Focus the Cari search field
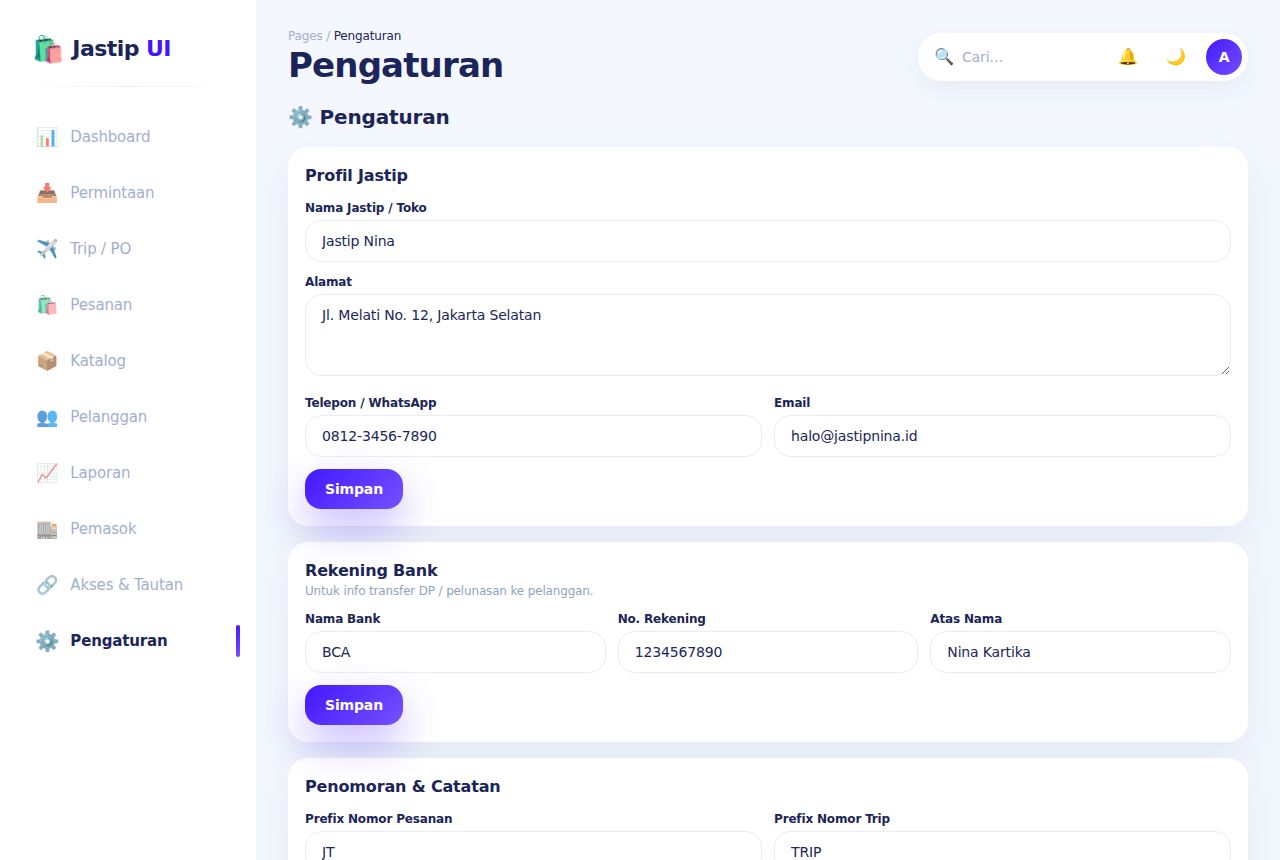 [1030, 57]
